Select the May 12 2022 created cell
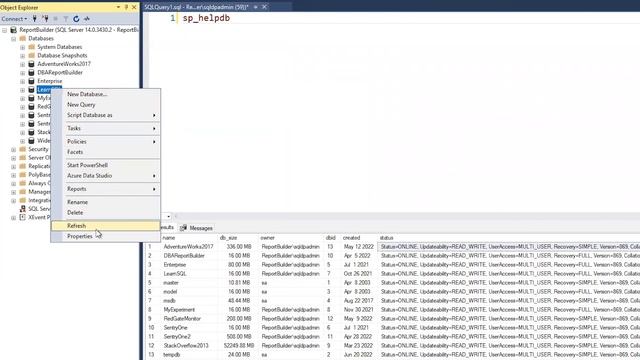The height and width of the screenshot is (360, 640). (359, 247)
